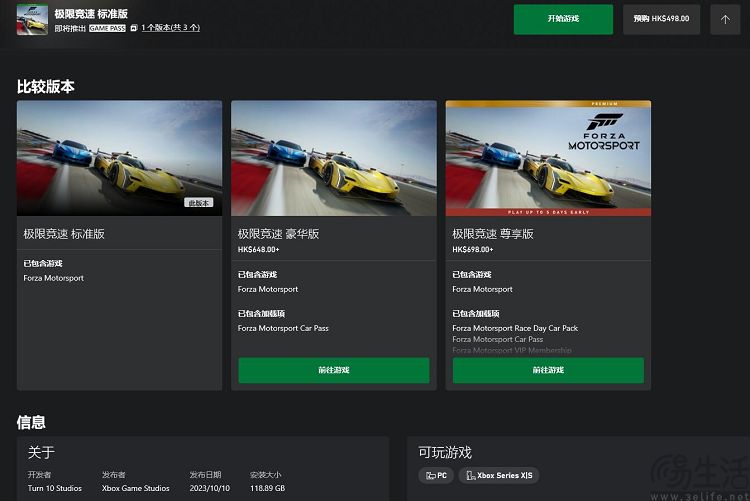Click the 此版本 badge on standard edition
Screen dimensions: 750x501
click(x=199, y=203)
